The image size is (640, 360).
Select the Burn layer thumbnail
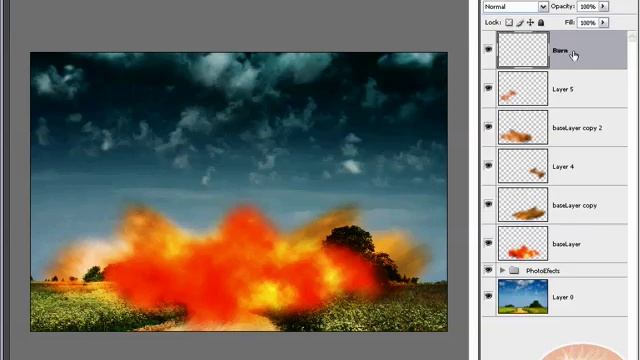point(523,50)
